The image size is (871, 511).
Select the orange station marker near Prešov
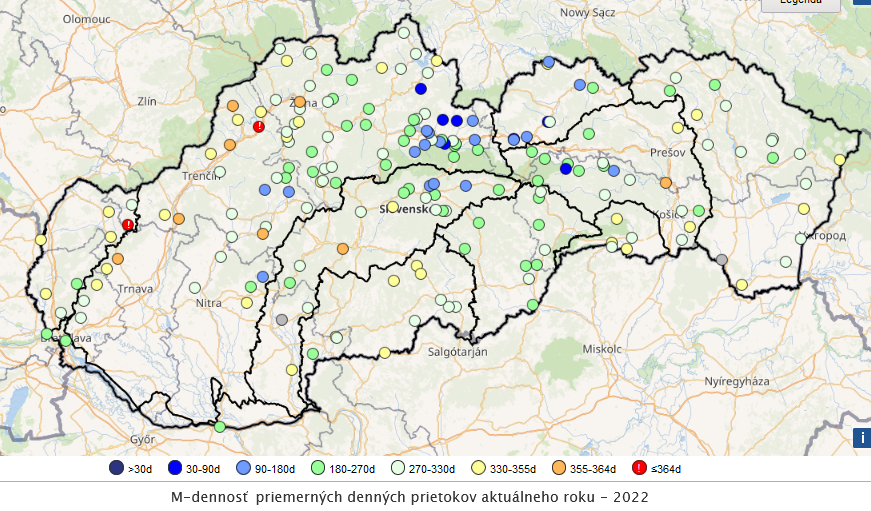click(x=666, y=183)
